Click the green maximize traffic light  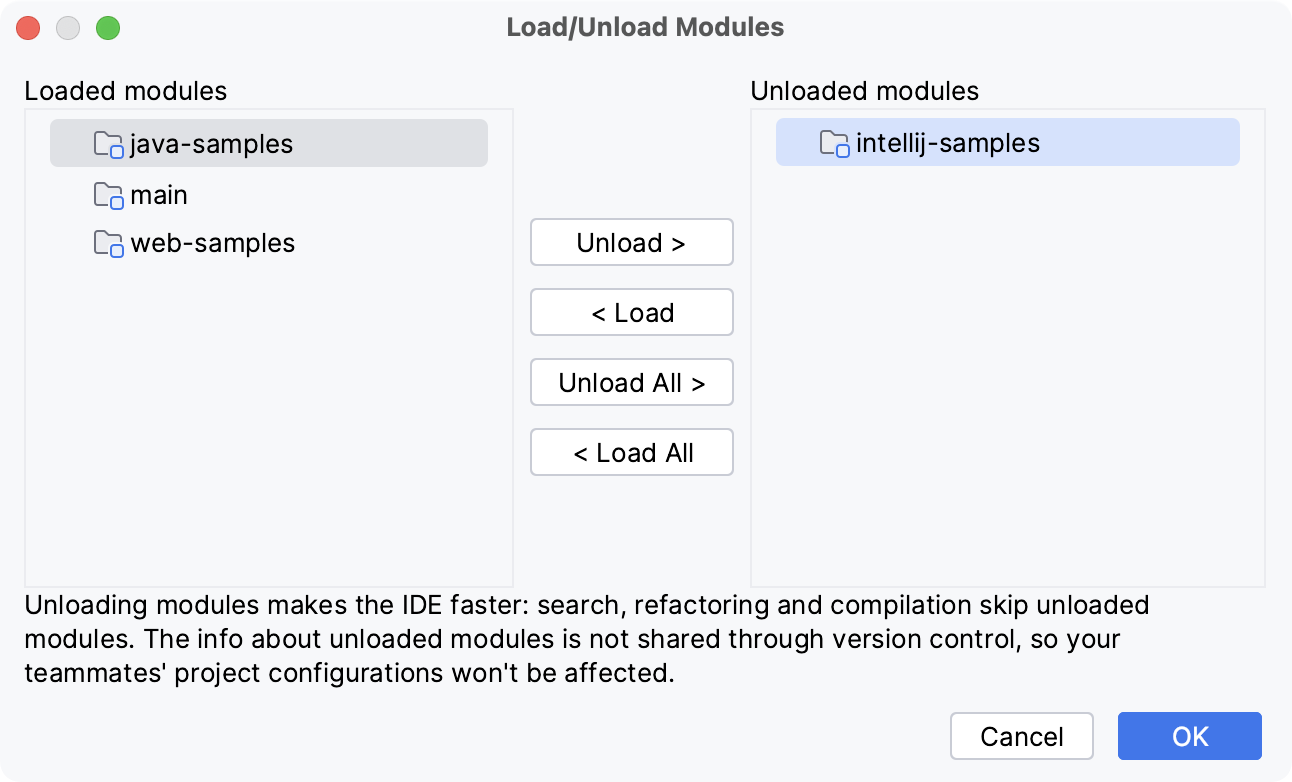coord(108,28)
